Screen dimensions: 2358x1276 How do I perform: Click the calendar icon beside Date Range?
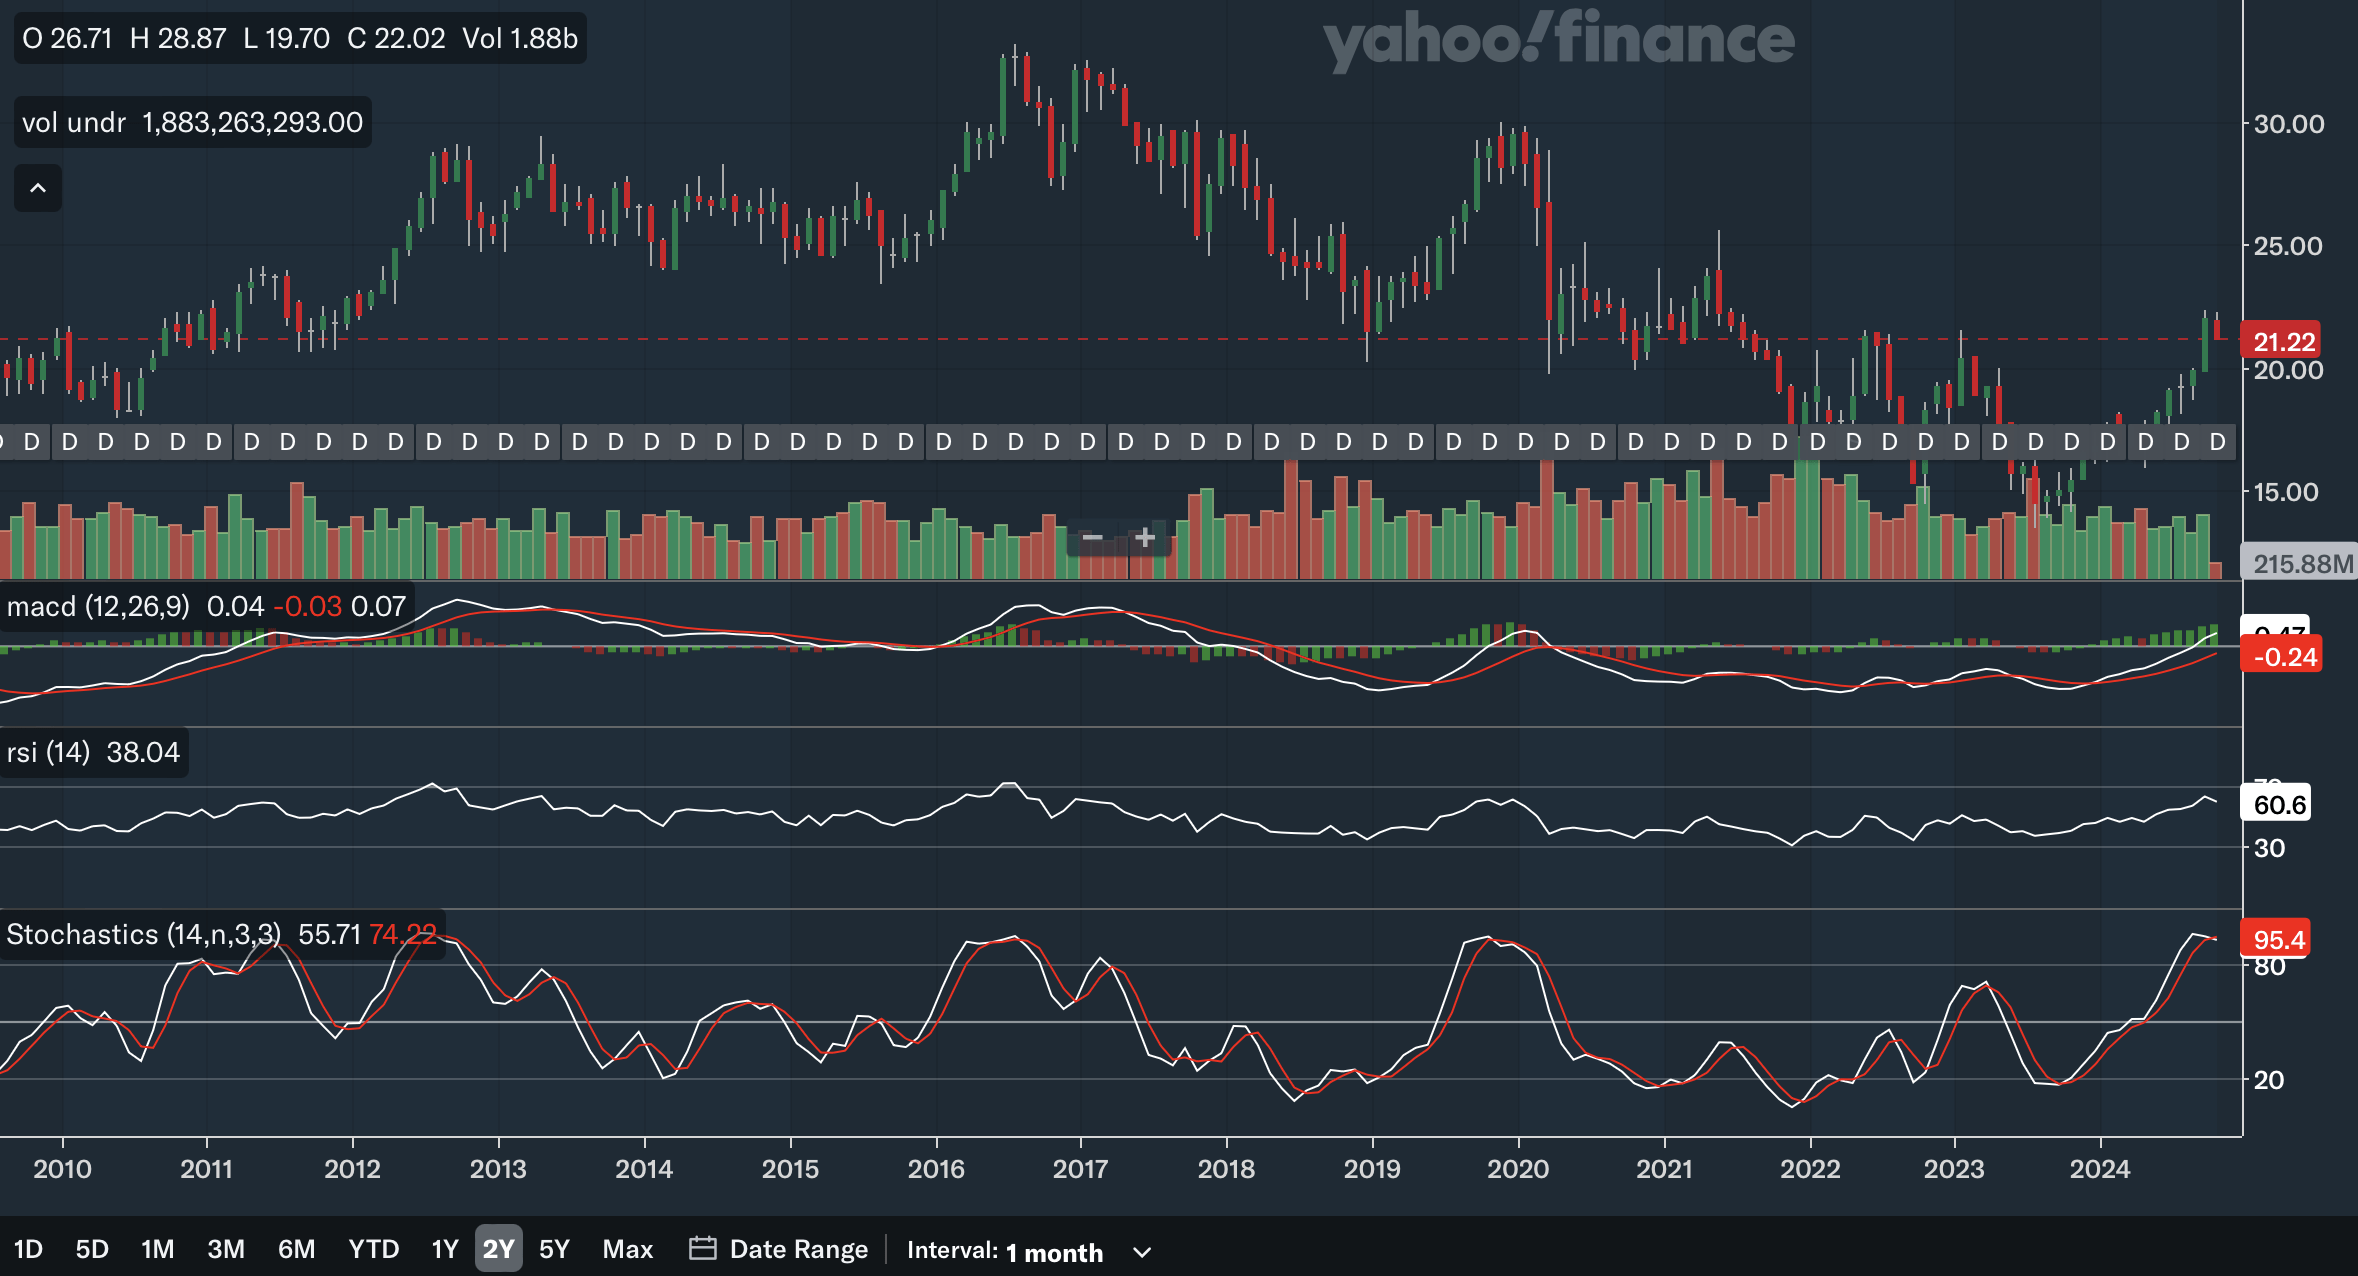click(702, 1249)
